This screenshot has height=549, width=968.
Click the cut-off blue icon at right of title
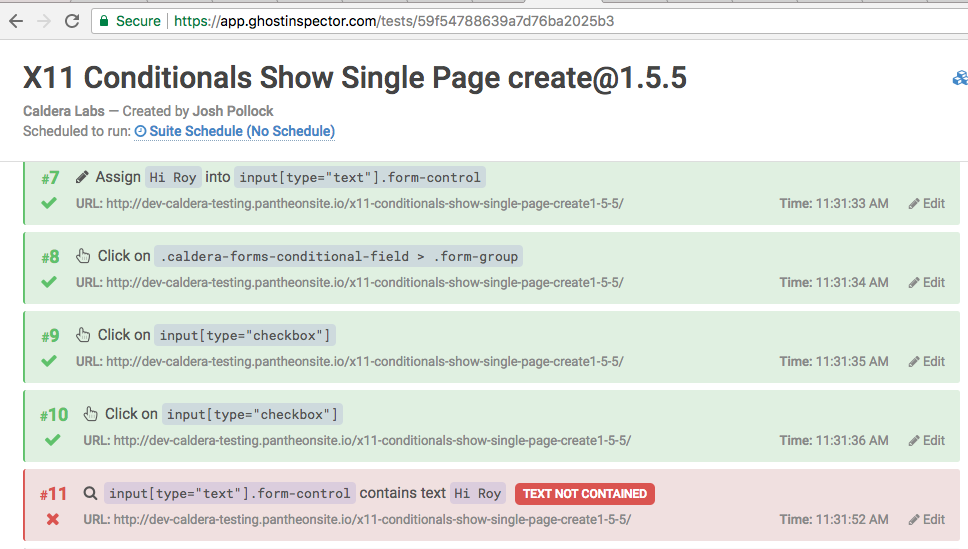(960, 78)
